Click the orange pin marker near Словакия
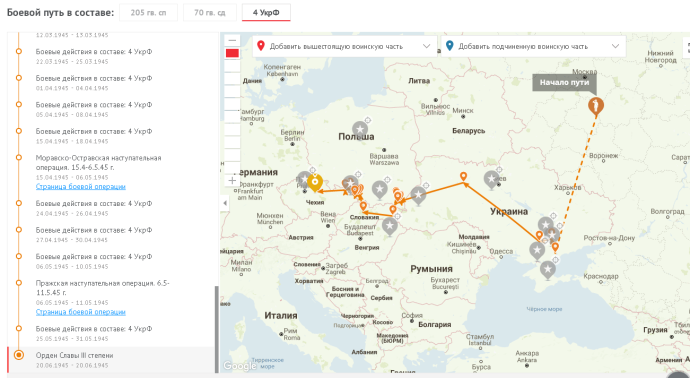 [x=363, y=206]
